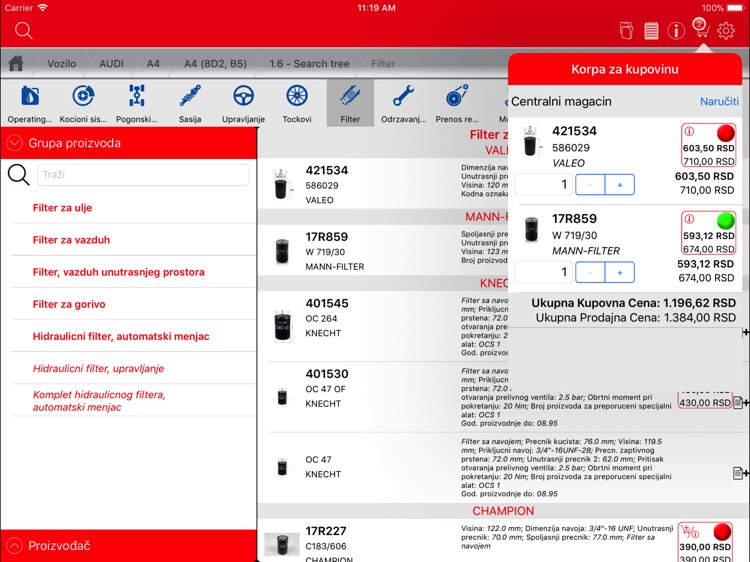The width and height of the screenshot is (750, 562).
Task: Add KNECHT OC 47 to note list icon
Action: (x=740, y=473)
